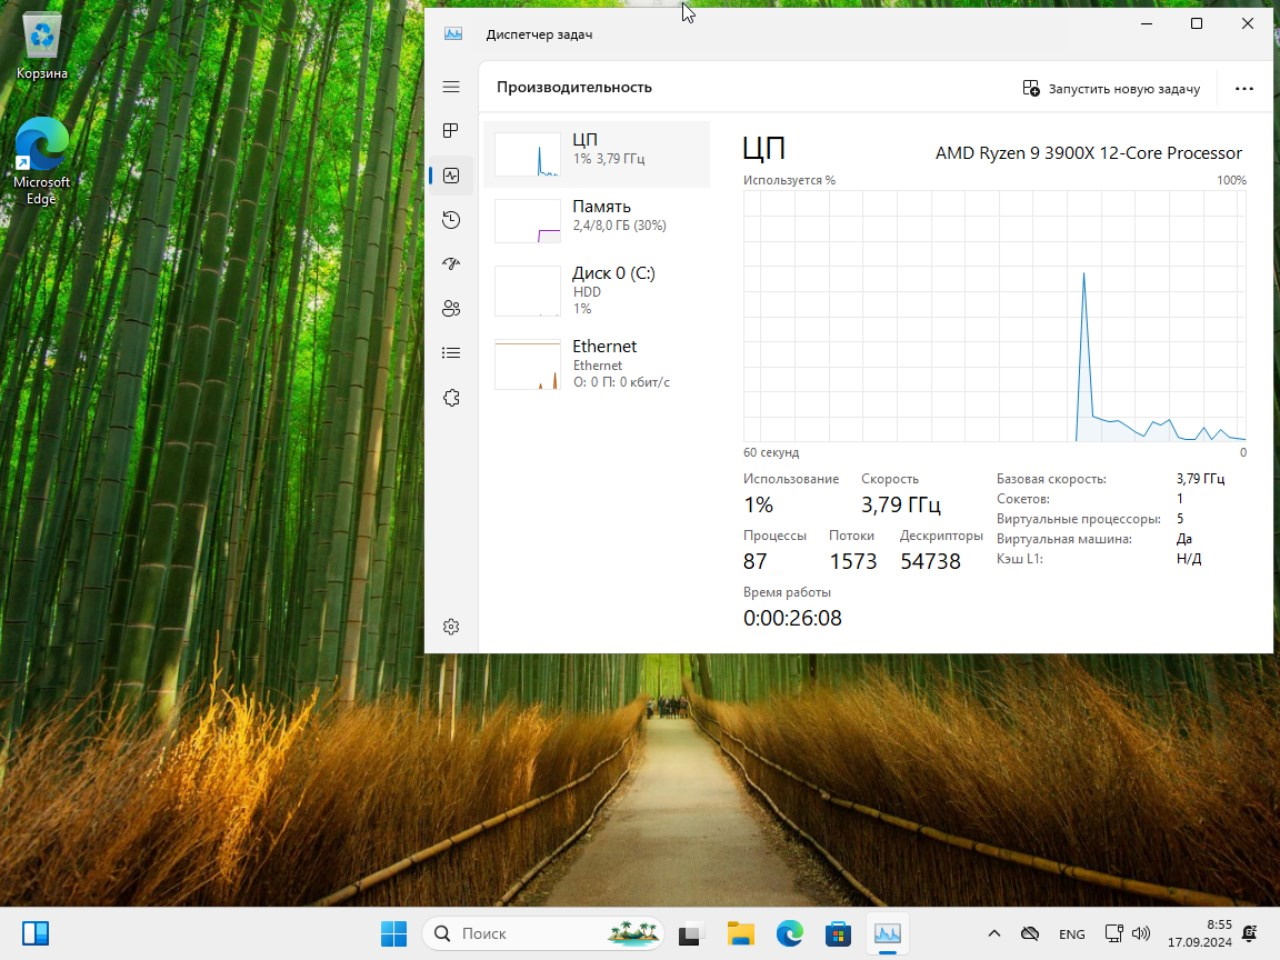
Task: Select Диск 0 (C:) performance item
Action: click(597, 290)
